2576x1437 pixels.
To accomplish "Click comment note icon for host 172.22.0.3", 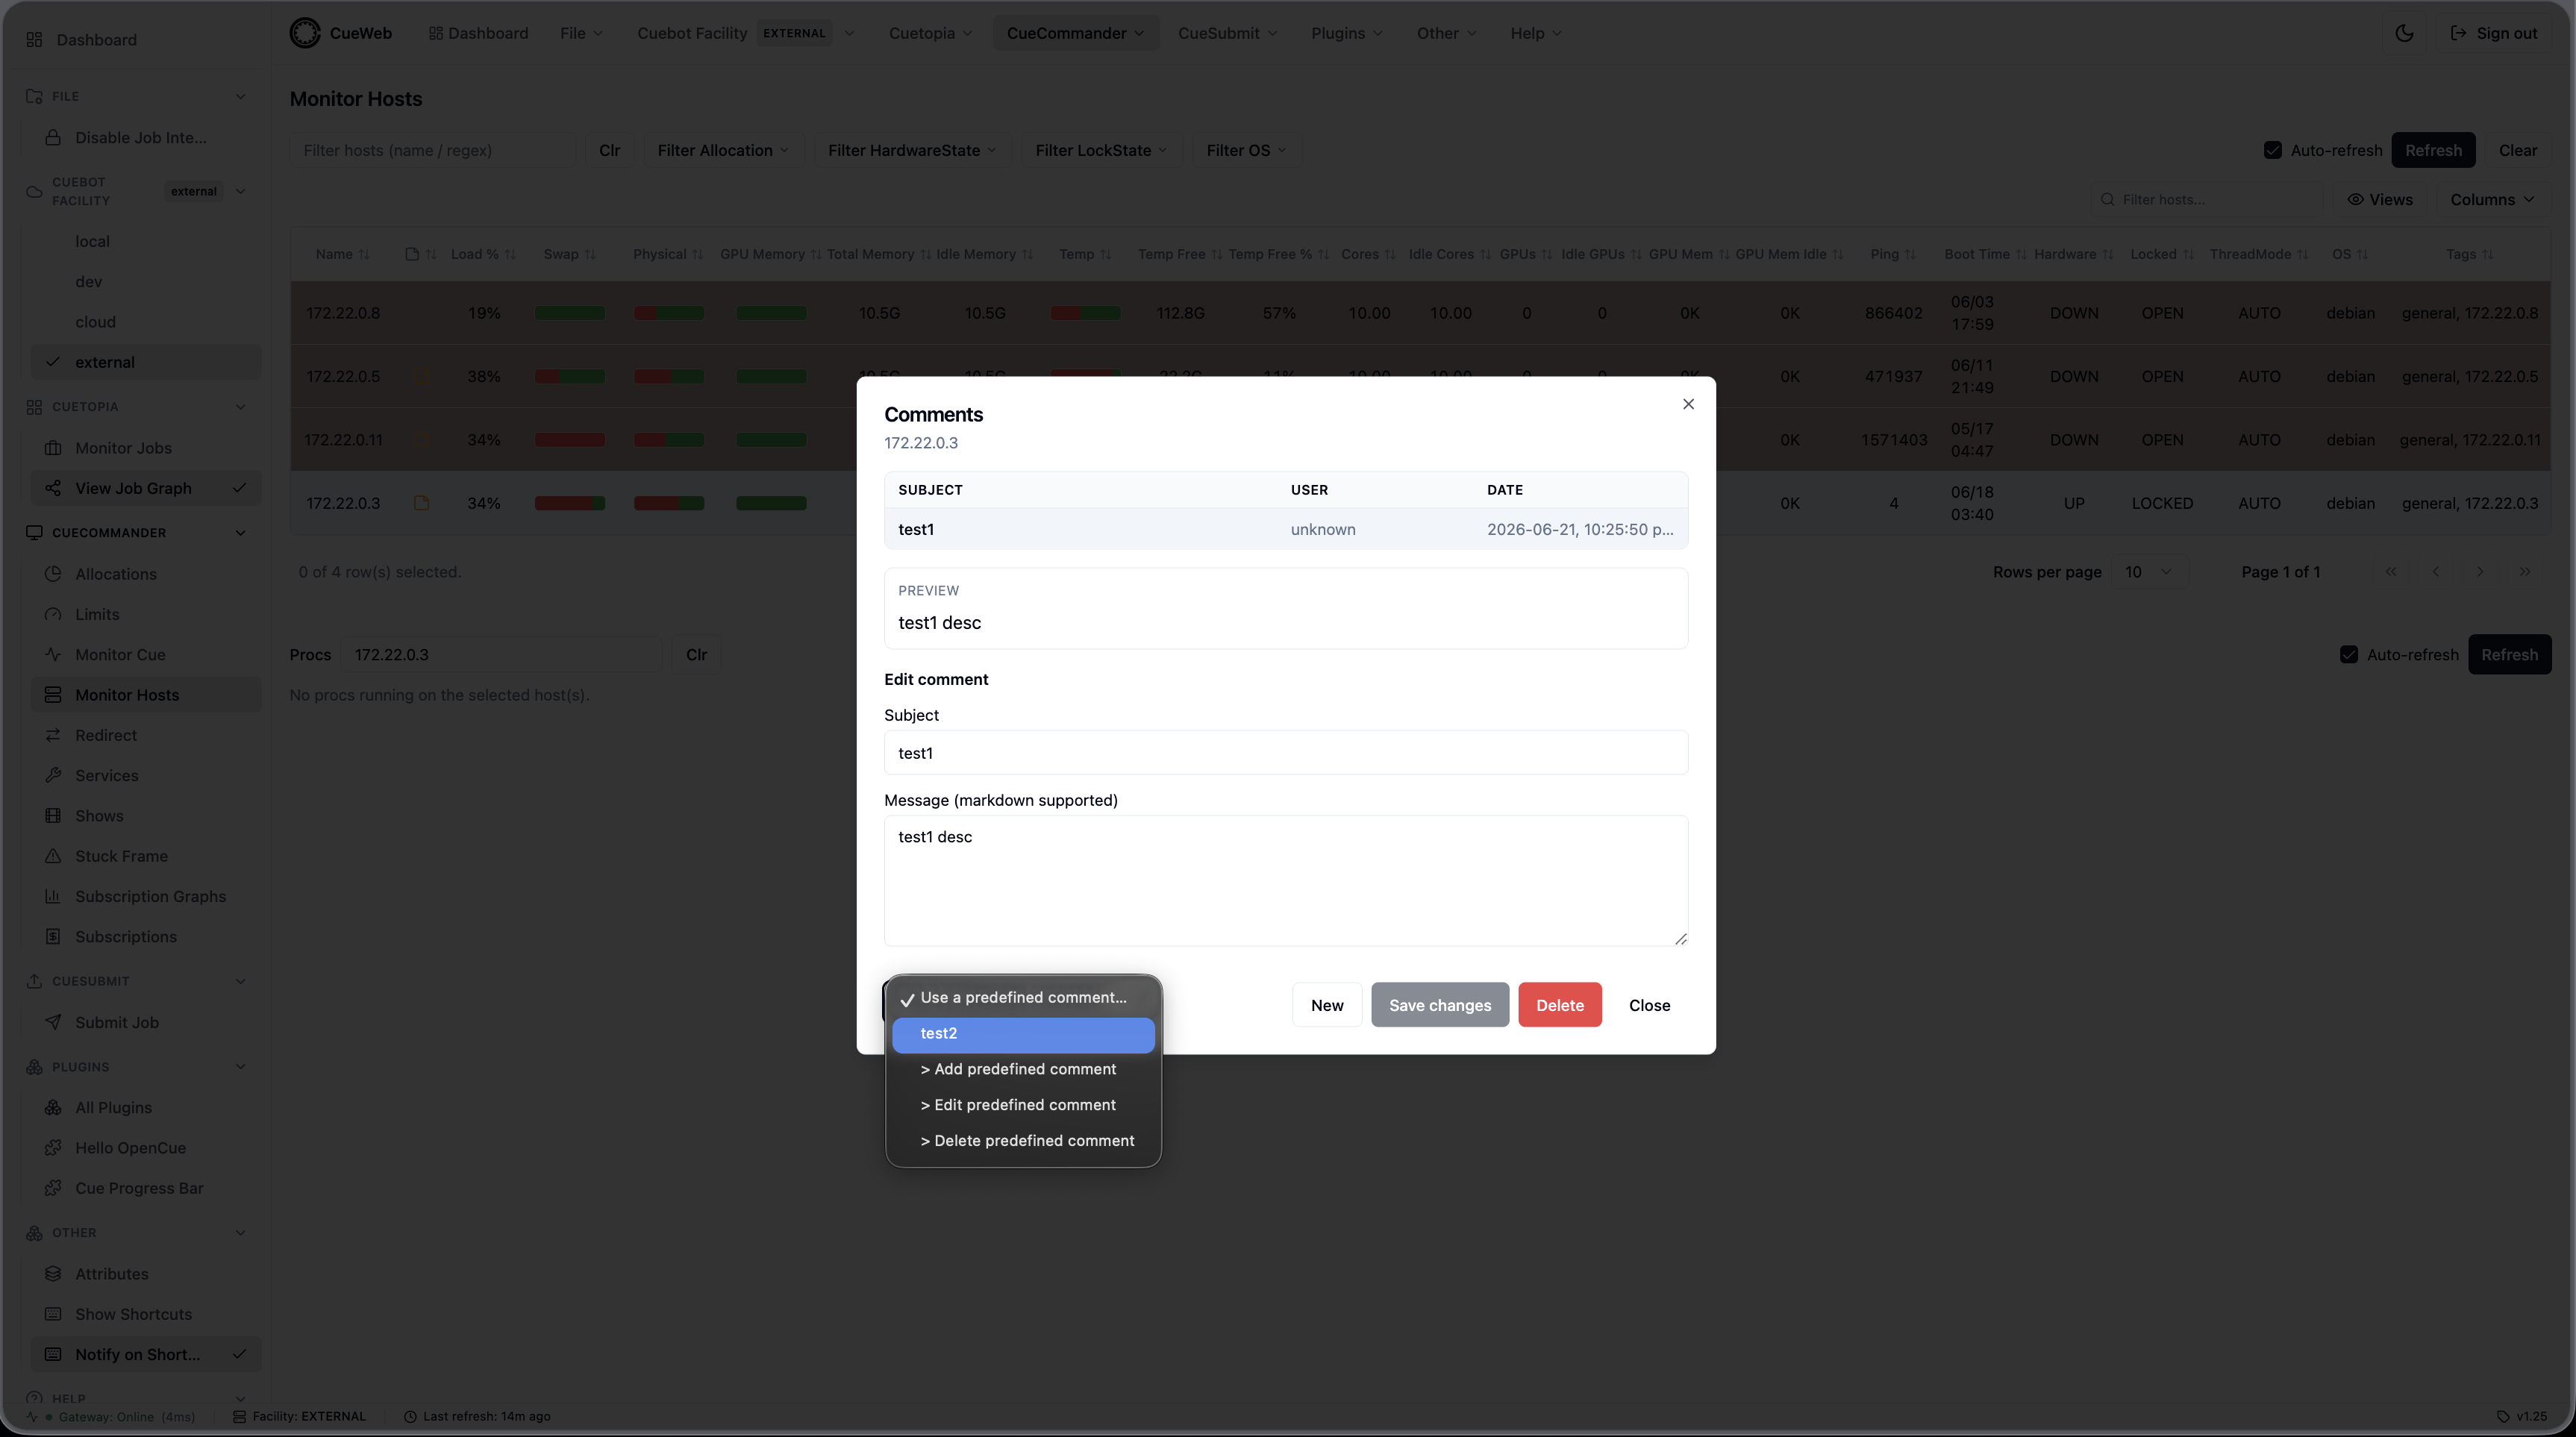I will [421, 503].
